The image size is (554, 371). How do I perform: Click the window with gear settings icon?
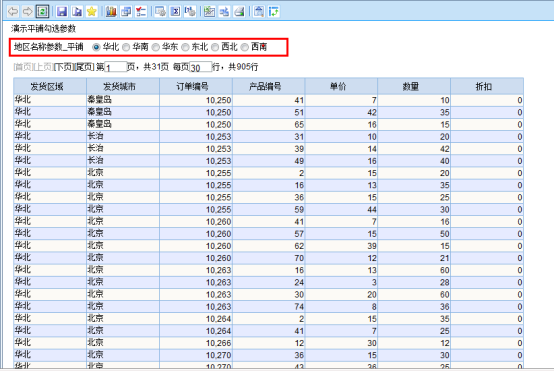coord(160,12)
